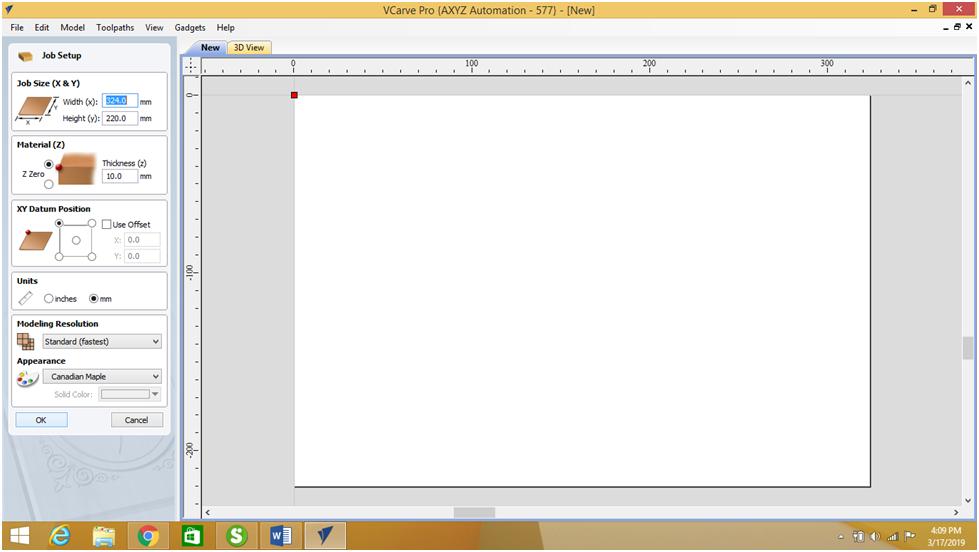Open the Toolpaths menu
The height and width of the screenshot is (552, 979).
tap(115, 27)
